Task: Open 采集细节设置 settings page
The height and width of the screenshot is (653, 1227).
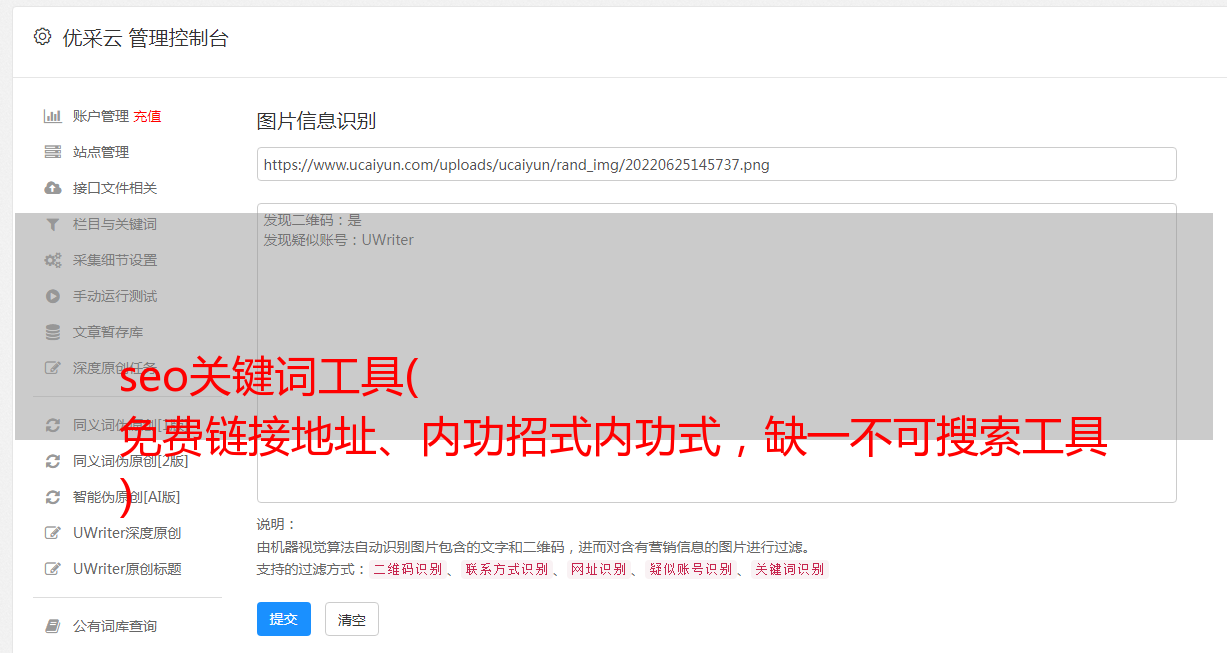Action: pyautogui.click(x=115, y=260)
